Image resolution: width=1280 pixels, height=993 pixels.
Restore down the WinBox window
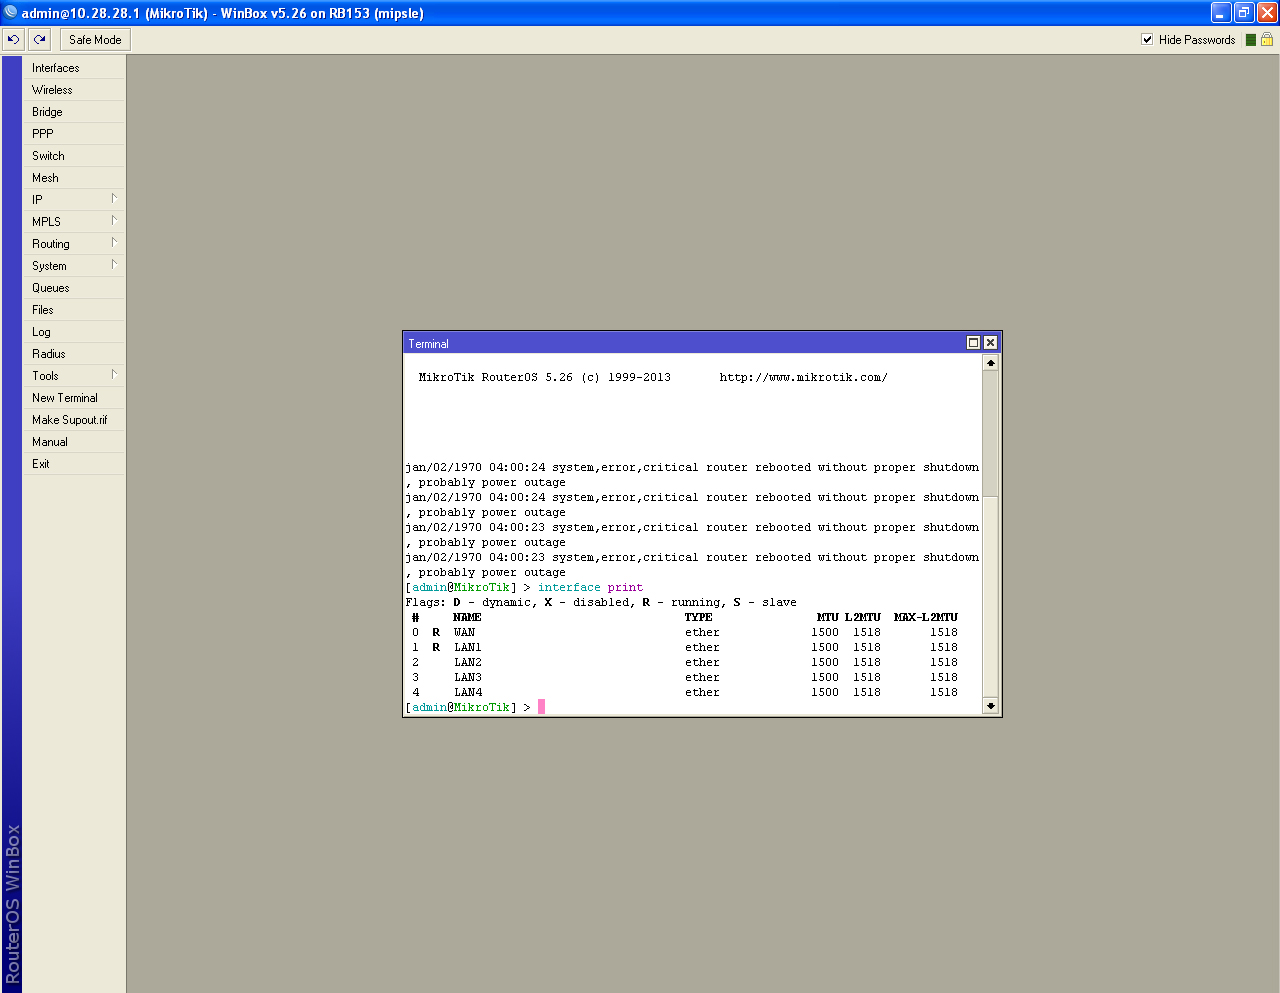(x=1244, y=13)
